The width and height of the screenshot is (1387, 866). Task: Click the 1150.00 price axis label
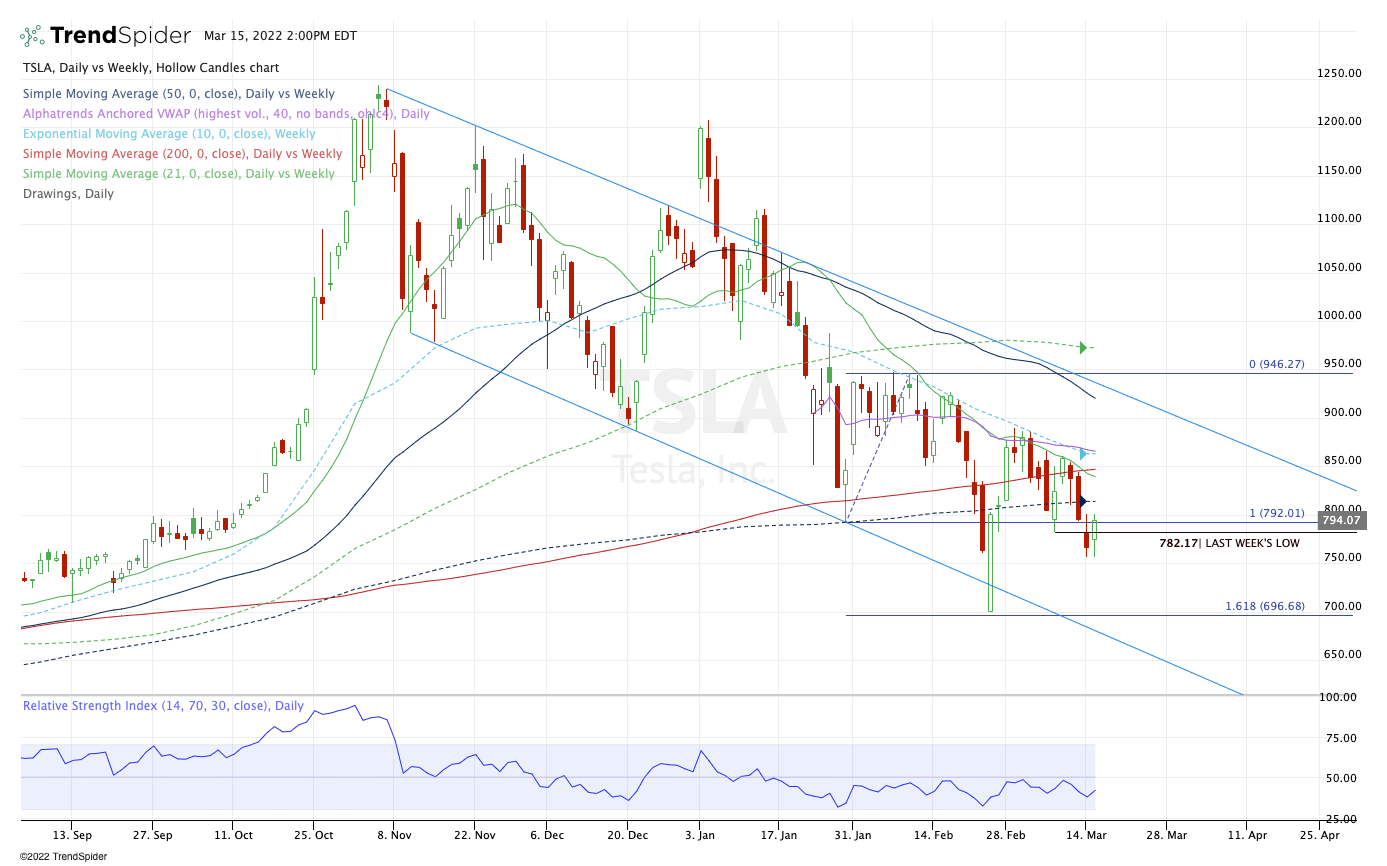[1339, 170]
